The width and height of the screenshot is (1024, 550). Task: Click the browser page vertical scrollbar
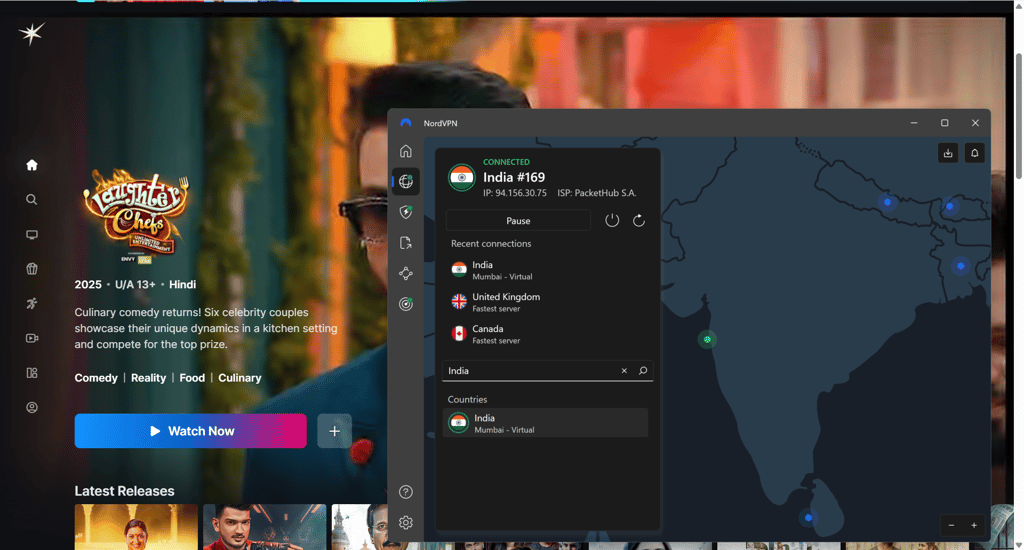[1019, 116]
